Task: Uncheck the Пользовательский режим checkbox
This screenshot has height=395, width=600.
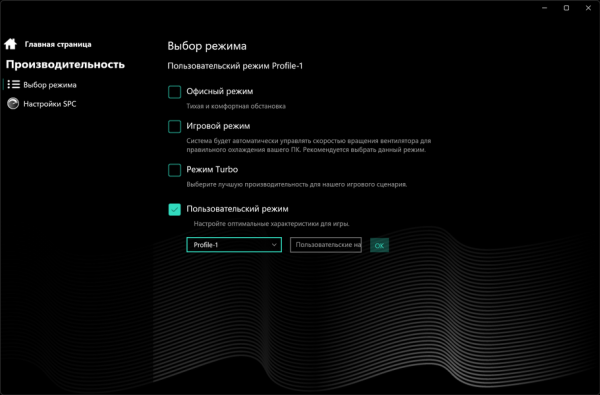Action: (174, 209)
